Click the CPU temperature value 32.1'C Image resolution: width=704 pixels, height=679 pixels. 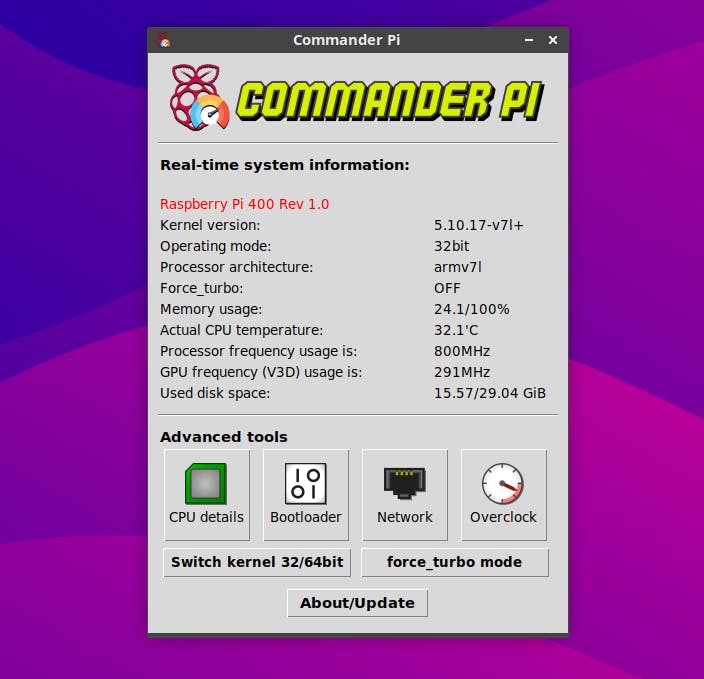pos(456,330)
